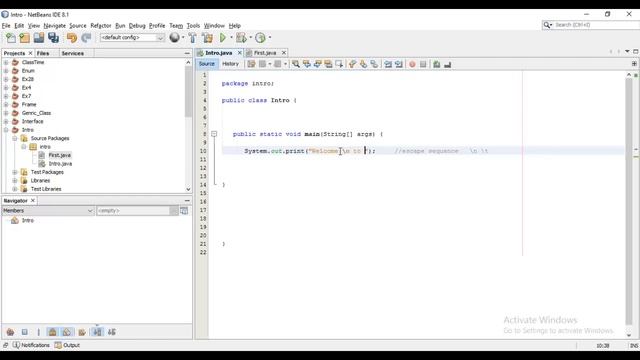Close the Navigator panel tab

point(33,201)
